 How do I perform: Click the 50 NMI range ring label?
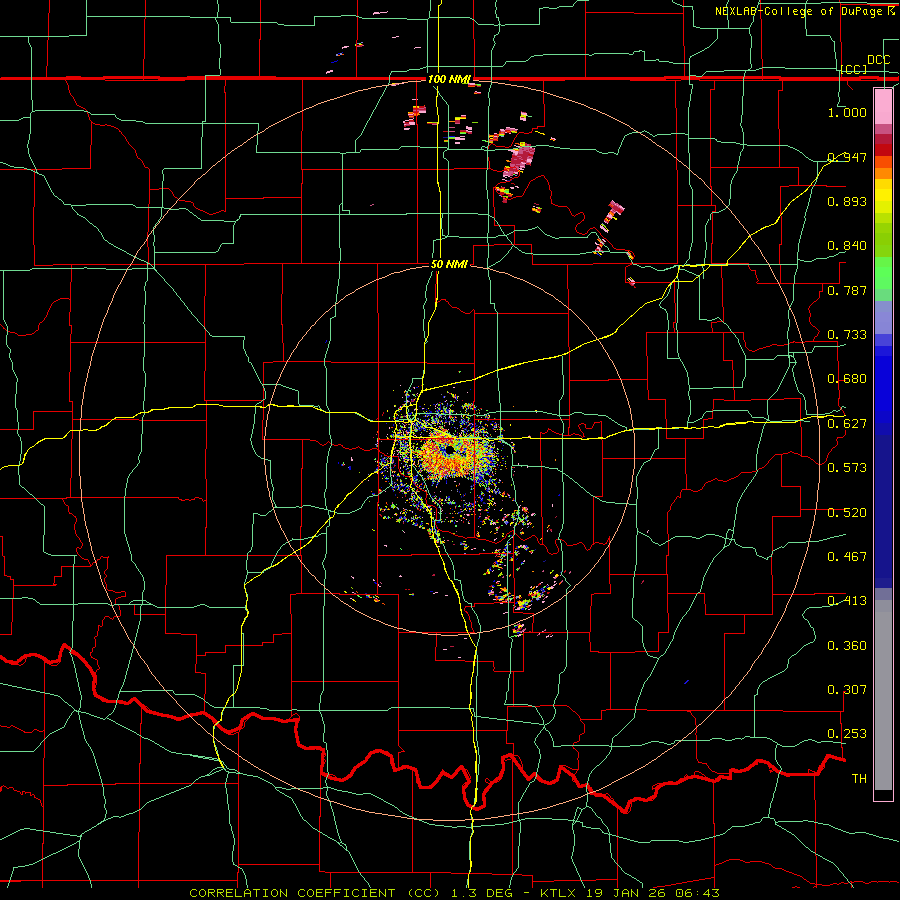(x=449, y=264)
